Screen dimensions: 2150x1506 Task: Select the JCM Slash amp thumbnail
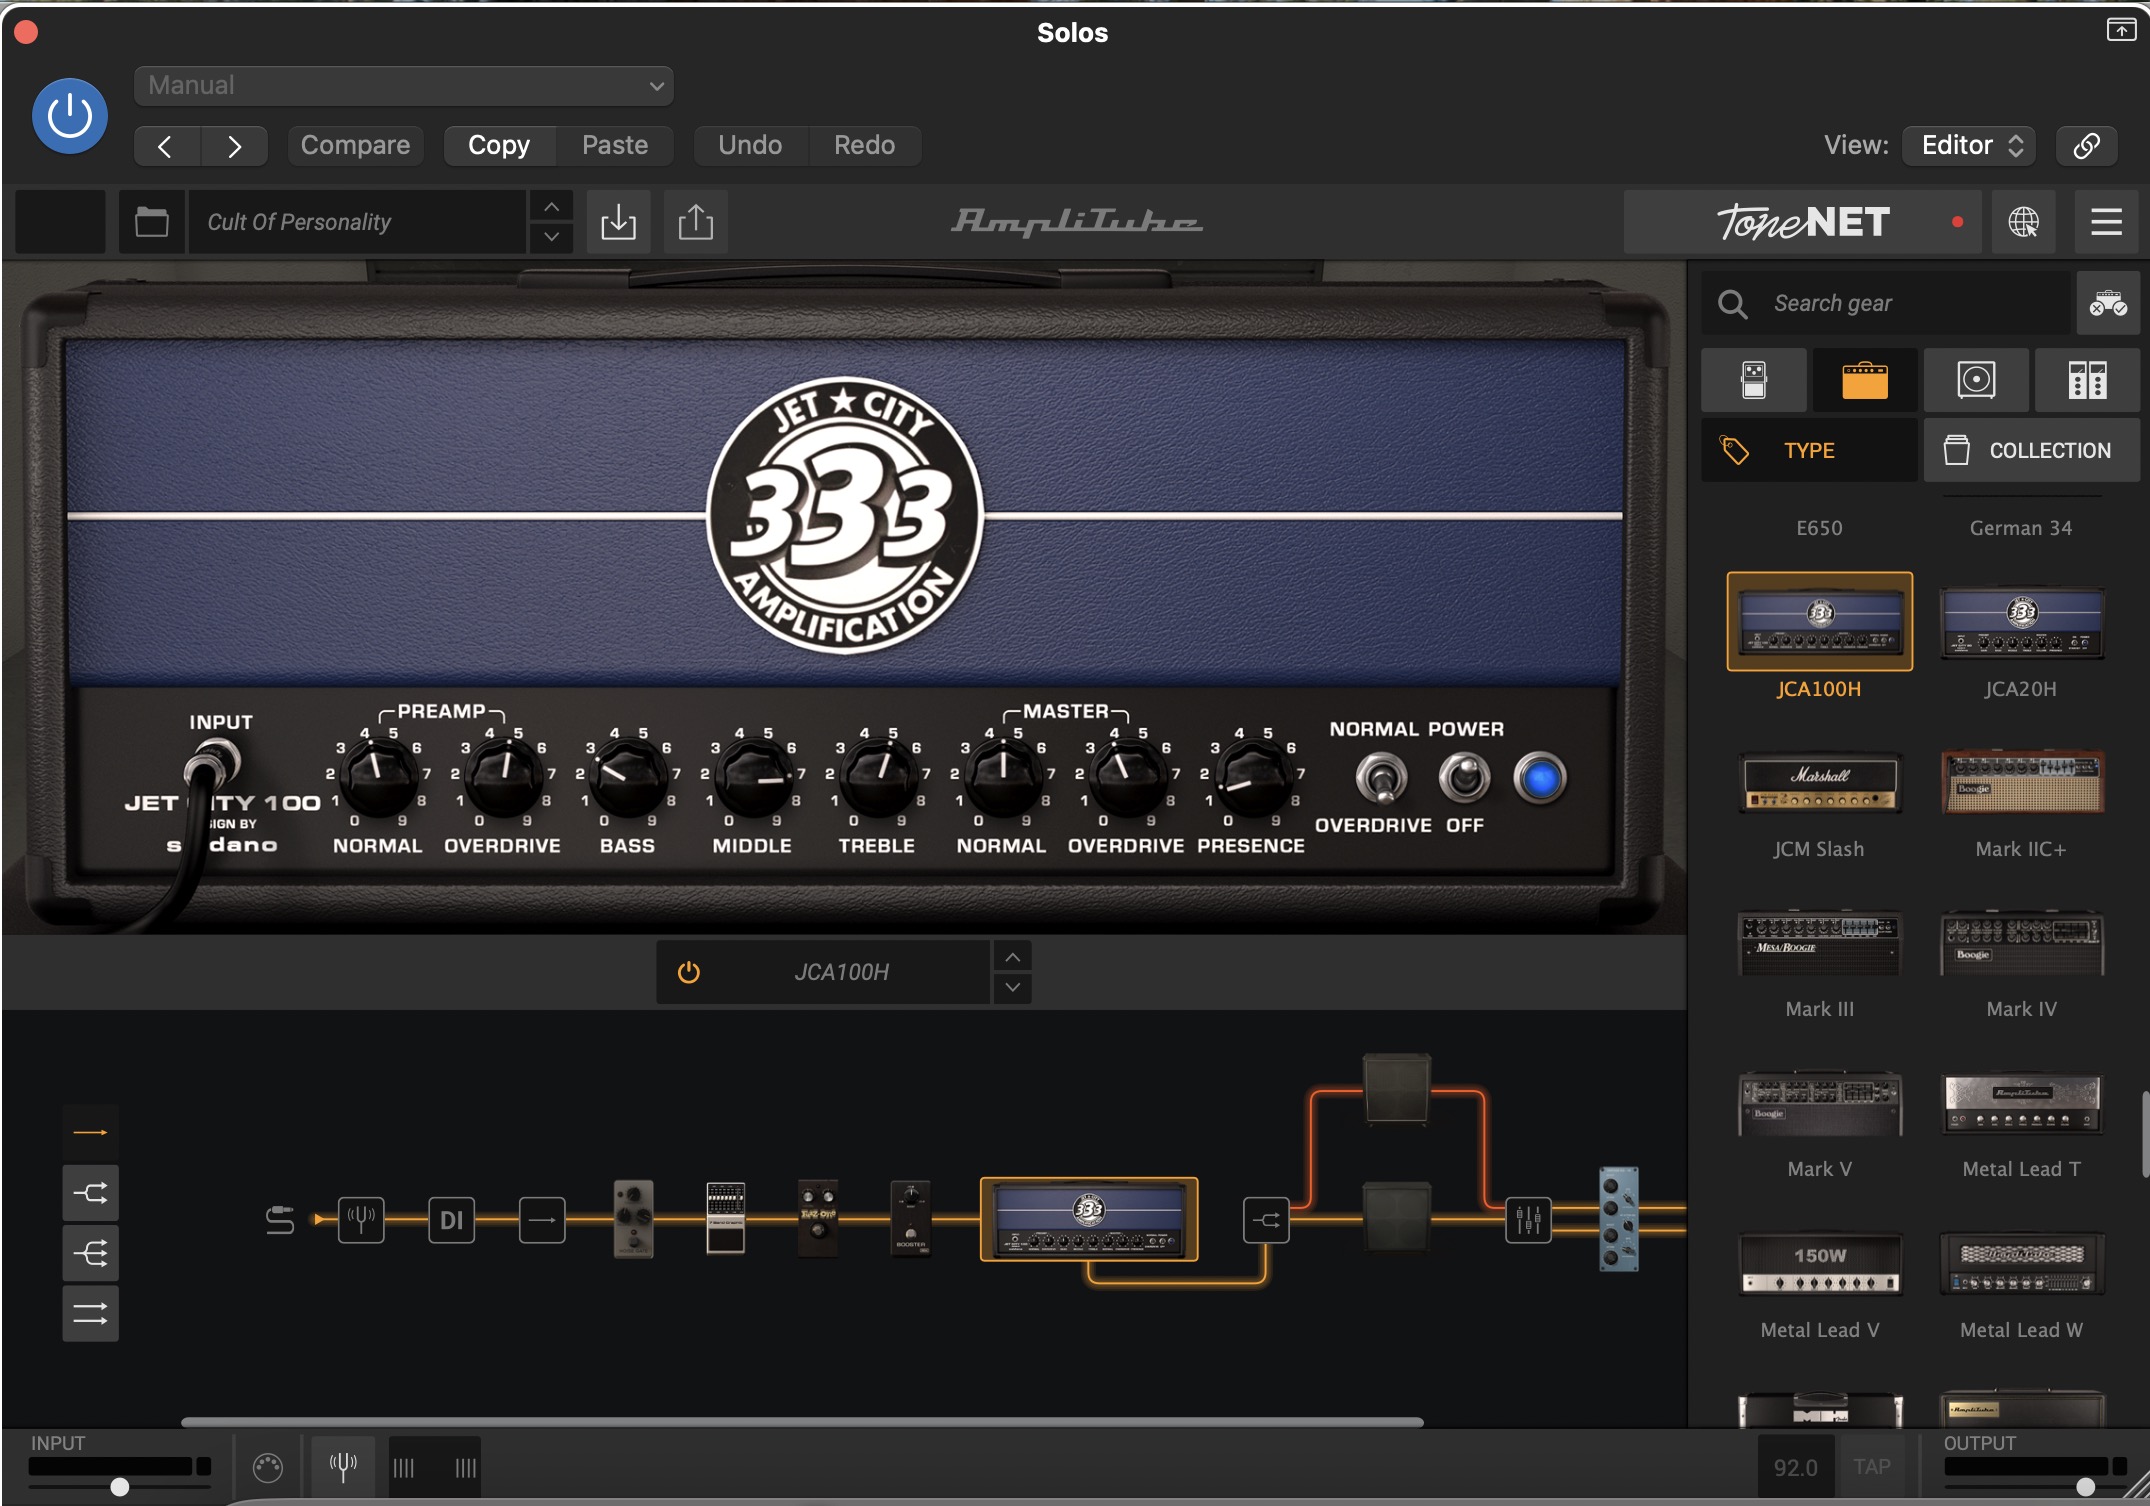pyautogui.click(x=1820, y=782)
